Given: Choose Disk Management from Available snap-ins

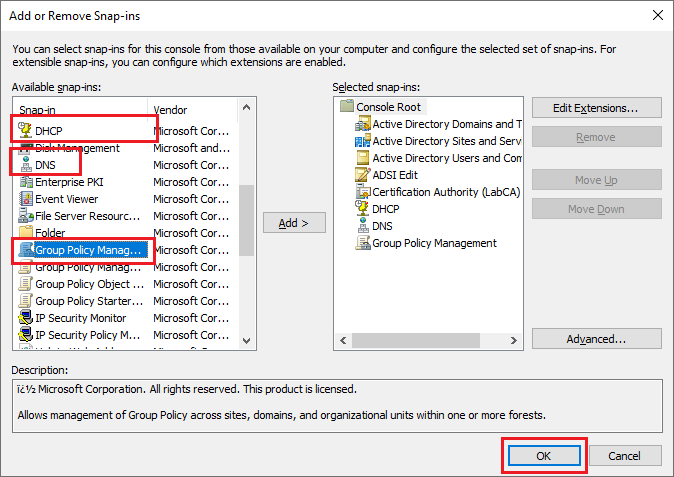Looking at the screenshot, I should 77,148.
